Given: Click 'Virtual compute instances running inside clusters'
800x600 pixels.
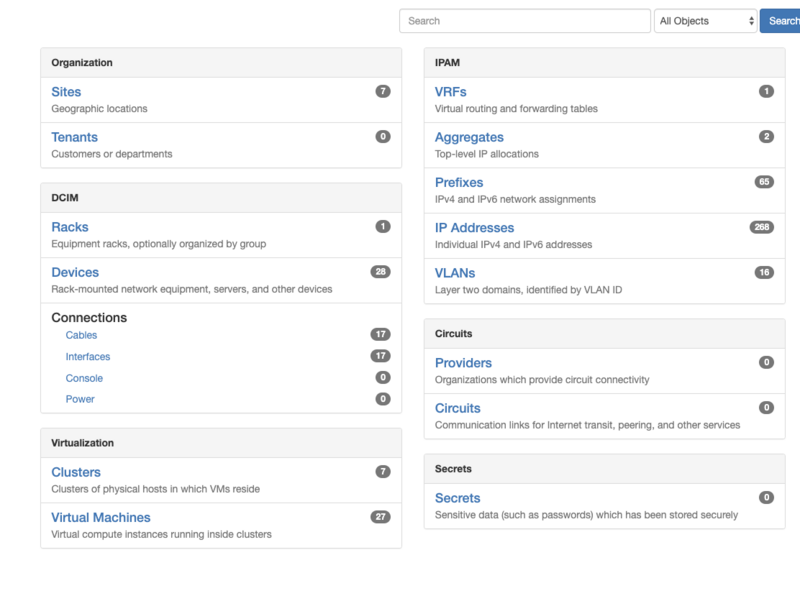Looking at the screenshot, I should tap(161, 535).
